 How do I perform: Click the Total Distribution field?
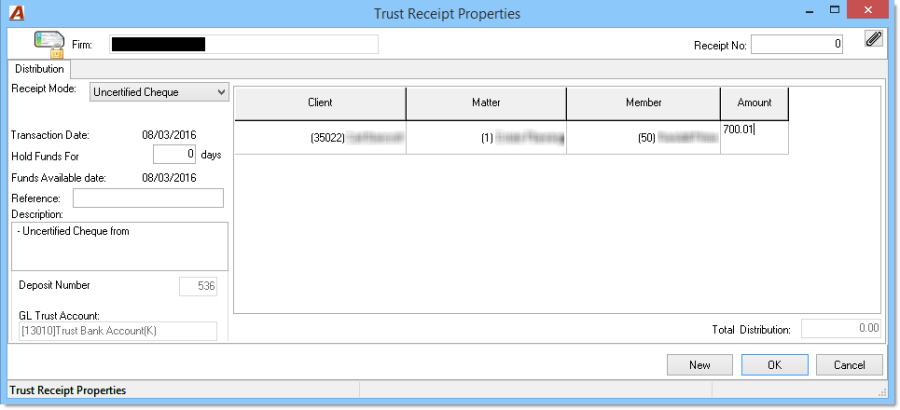[x=841, y=329]
